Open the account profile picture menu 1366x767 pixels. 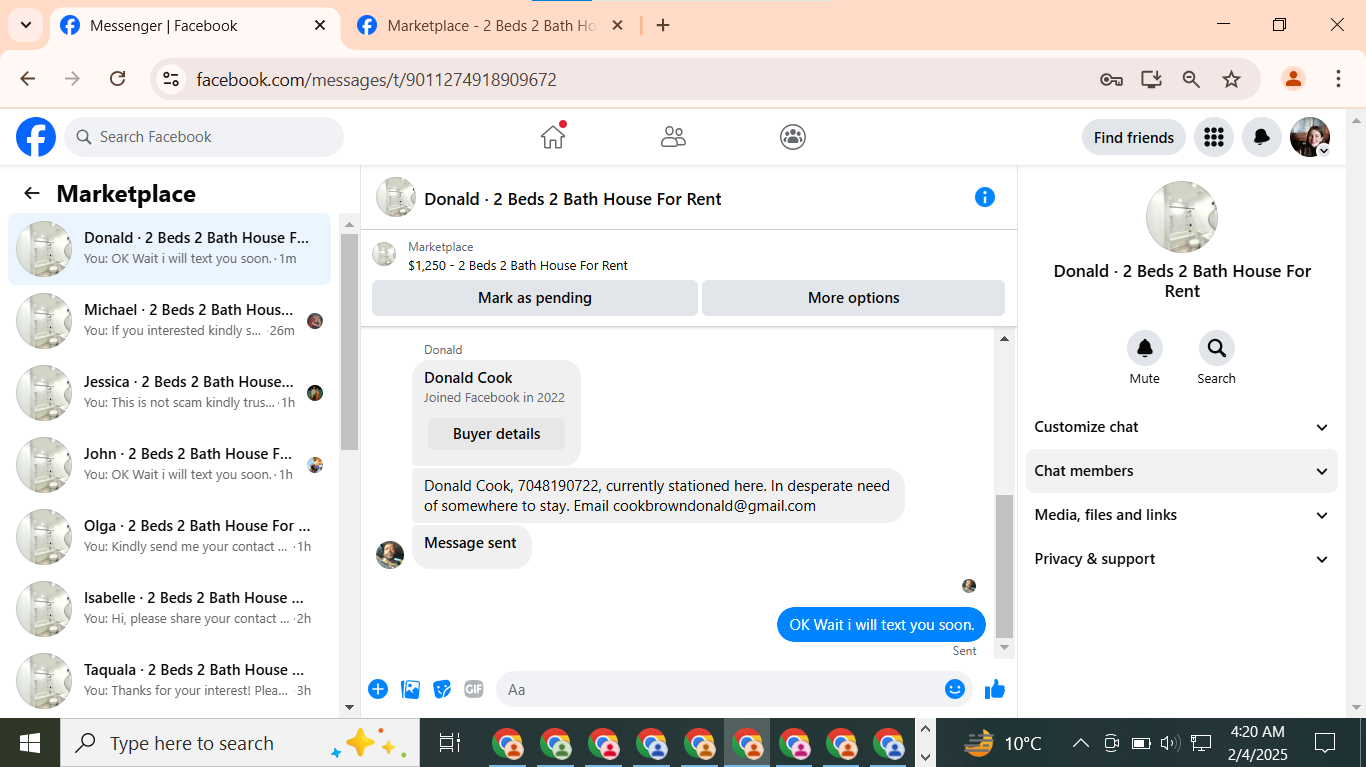tap(1310, 137)
